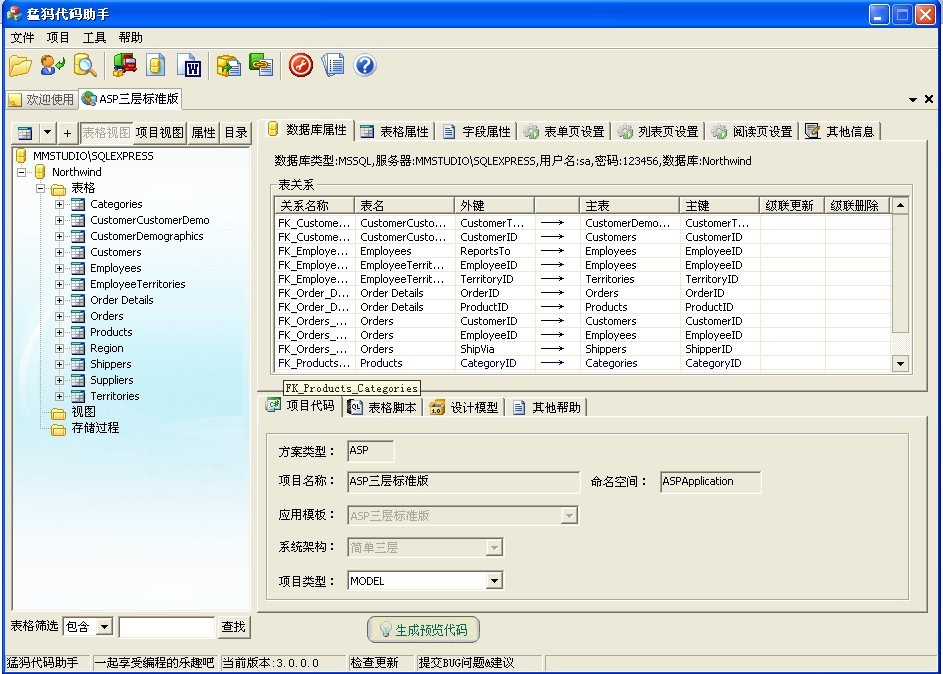Click the search magnifier toolbar icon
The height and width of the screenshot is (674, 943).
[84, 65]
